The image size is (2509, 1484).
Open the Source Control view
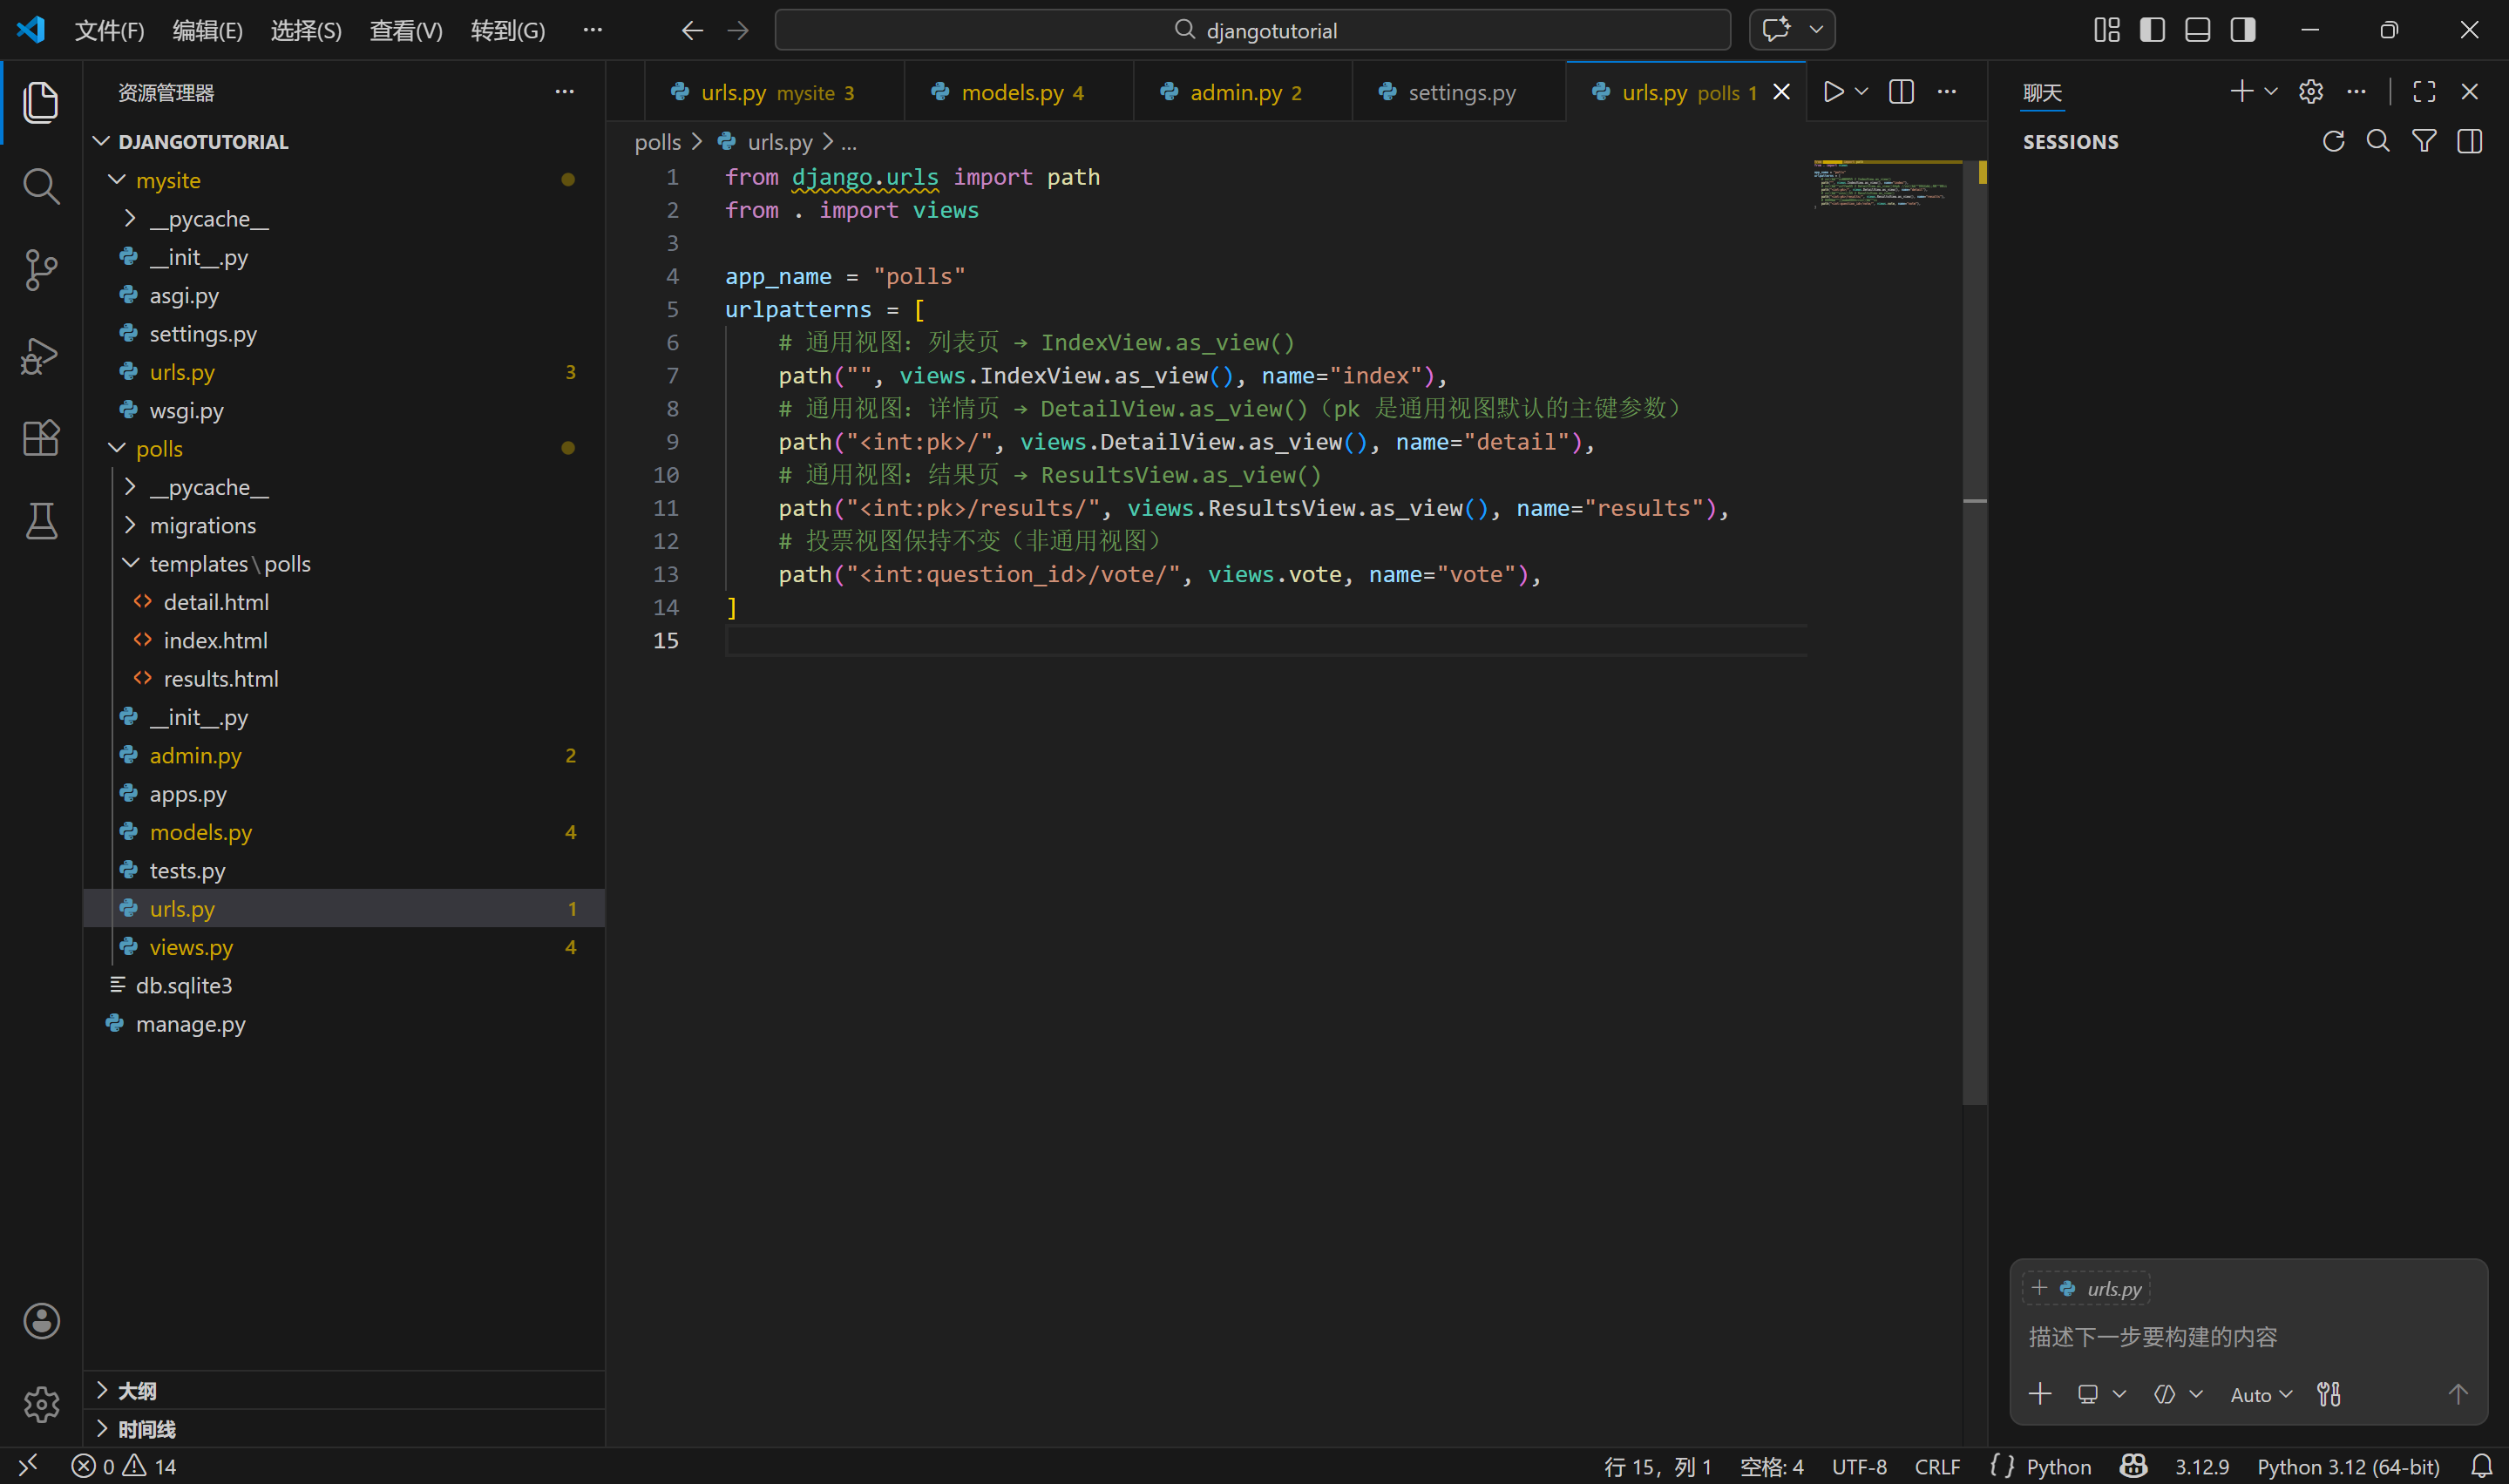click(41, 270)
